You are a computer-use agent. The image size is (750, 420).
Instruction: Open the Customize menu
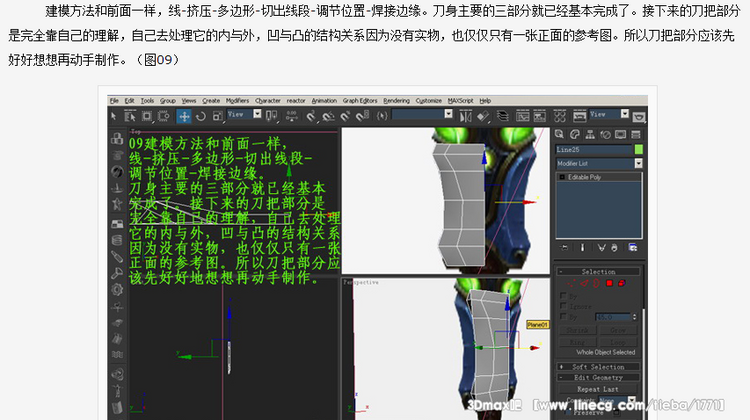click(429, 101)
